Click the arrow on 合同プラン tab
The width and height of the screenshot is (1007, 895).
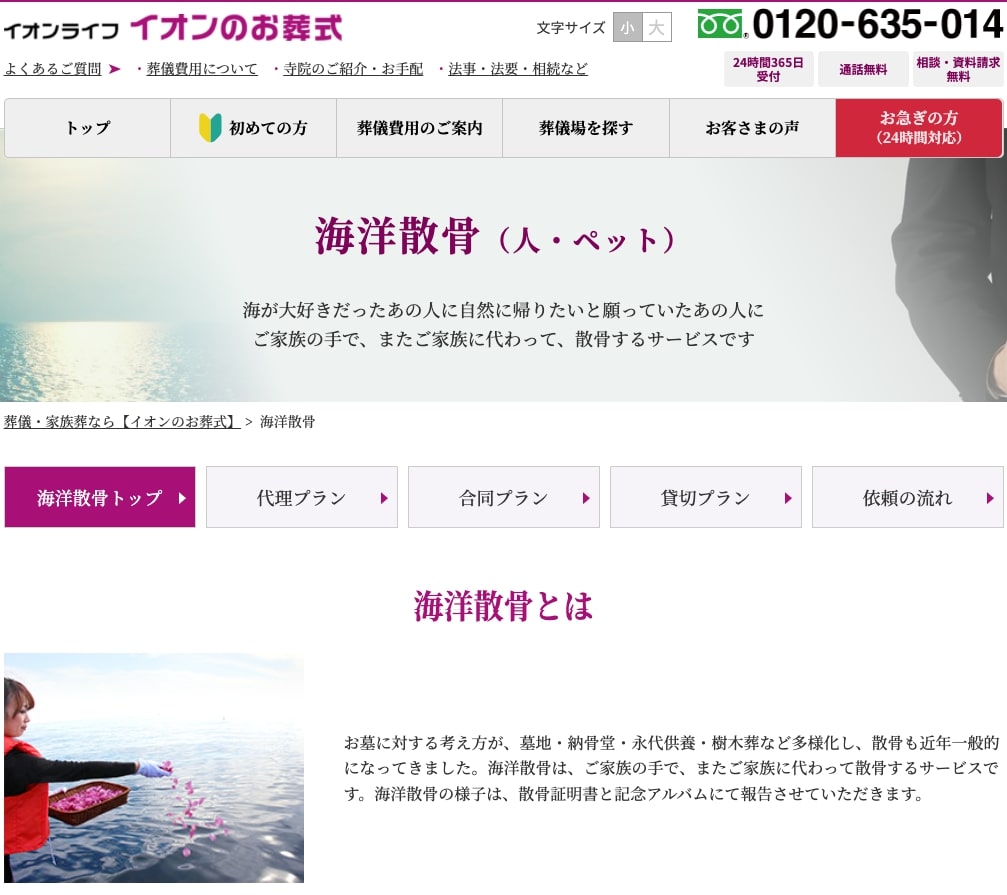click(x=586, y=498)
